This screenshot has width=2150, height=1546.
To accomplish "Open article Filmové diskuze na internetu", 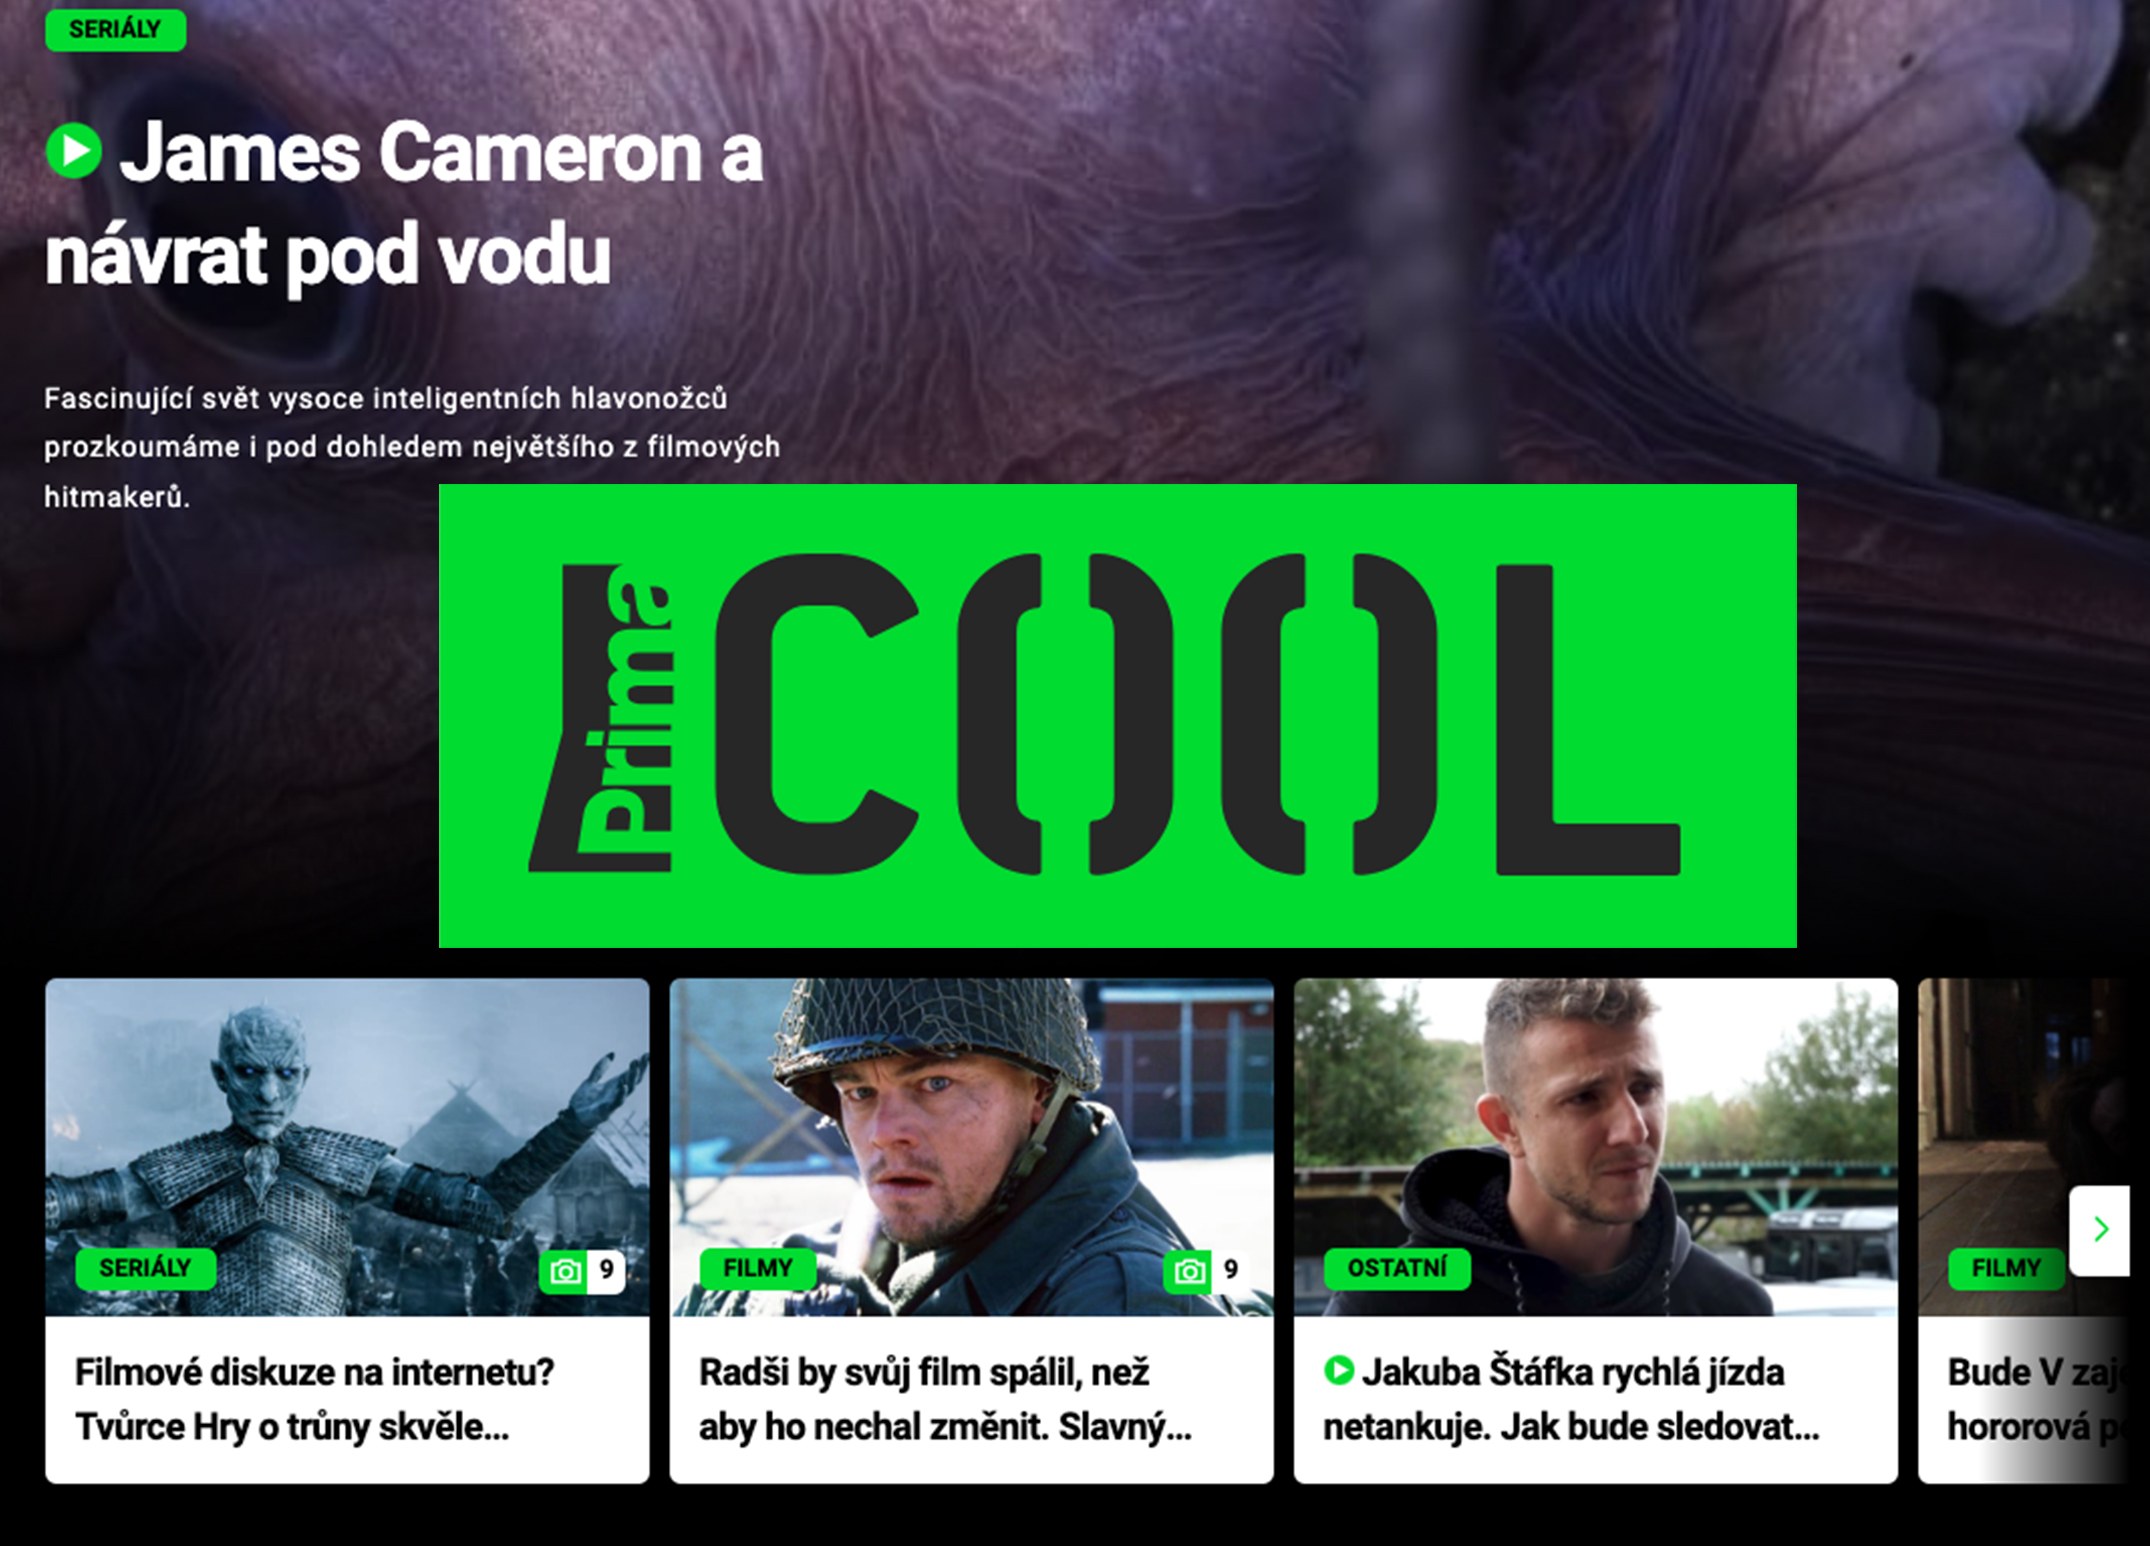I will 314,1399.
